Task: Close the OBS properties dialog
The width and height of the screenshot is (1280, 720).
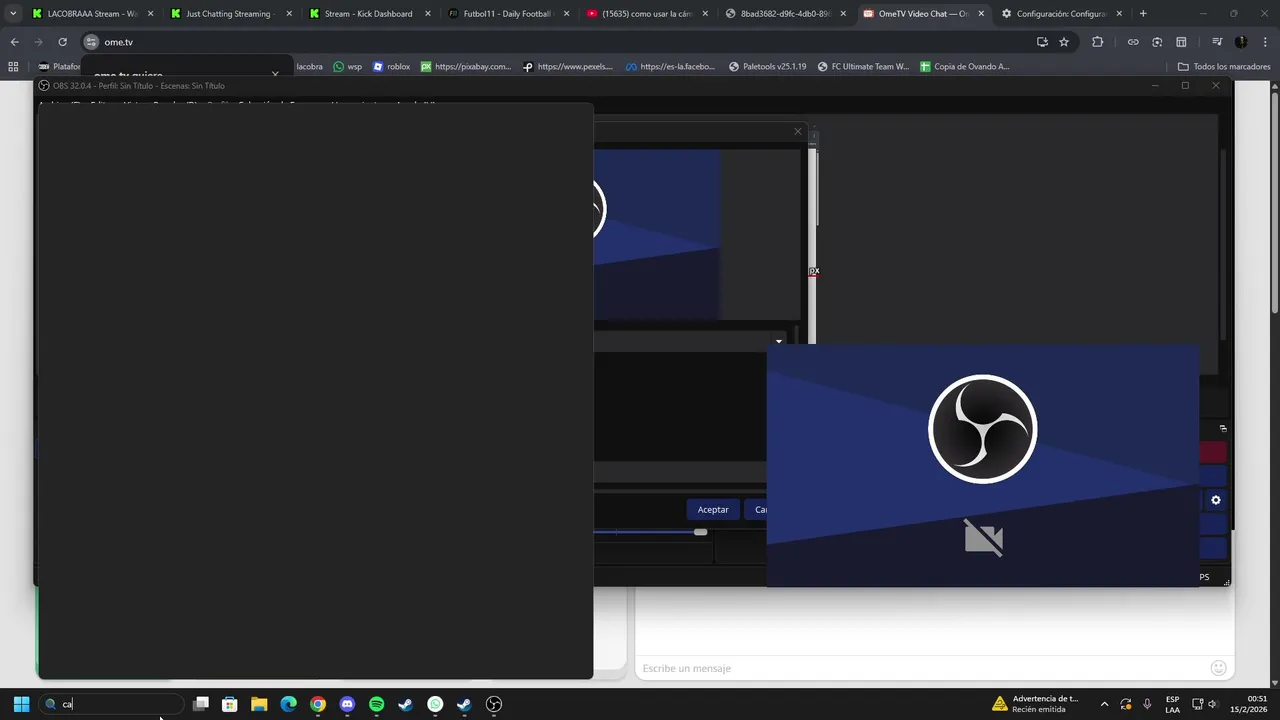Action: point(797,131)
